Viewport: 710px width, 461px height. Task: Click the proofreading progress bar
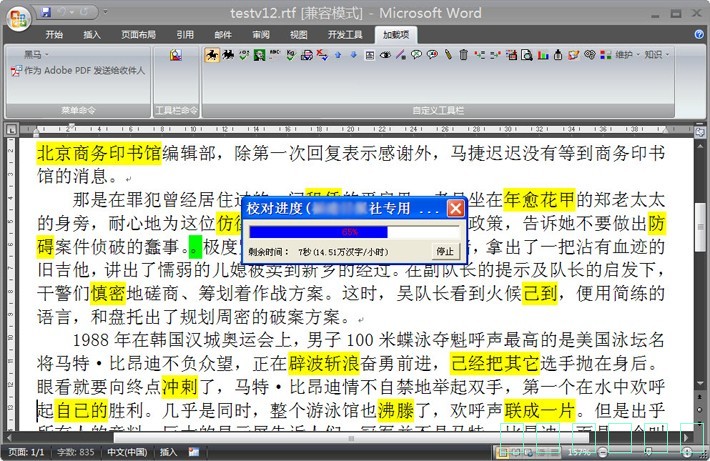coord(353,232)
